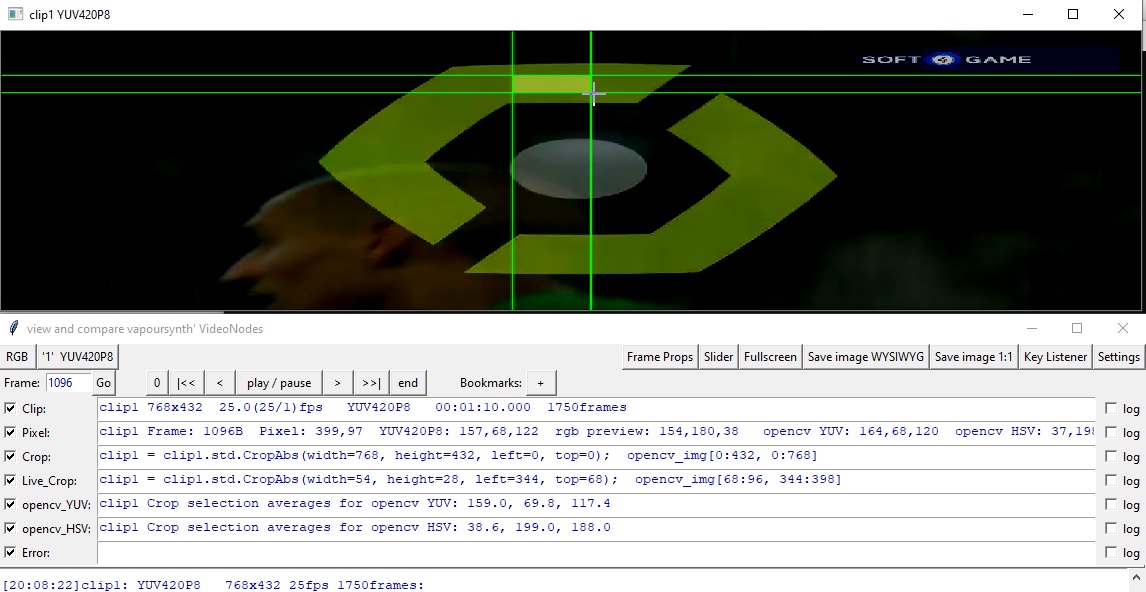Step forward one frame with > button
Viewport: 1146px width, 592px height.
point(337,383)
